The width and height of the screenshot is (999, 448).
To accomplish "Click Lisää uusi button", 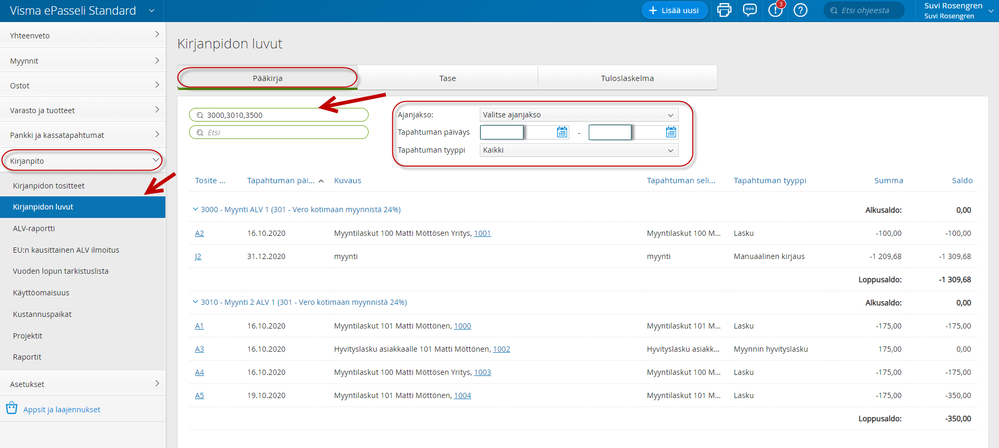I will (x=674, y=10).
